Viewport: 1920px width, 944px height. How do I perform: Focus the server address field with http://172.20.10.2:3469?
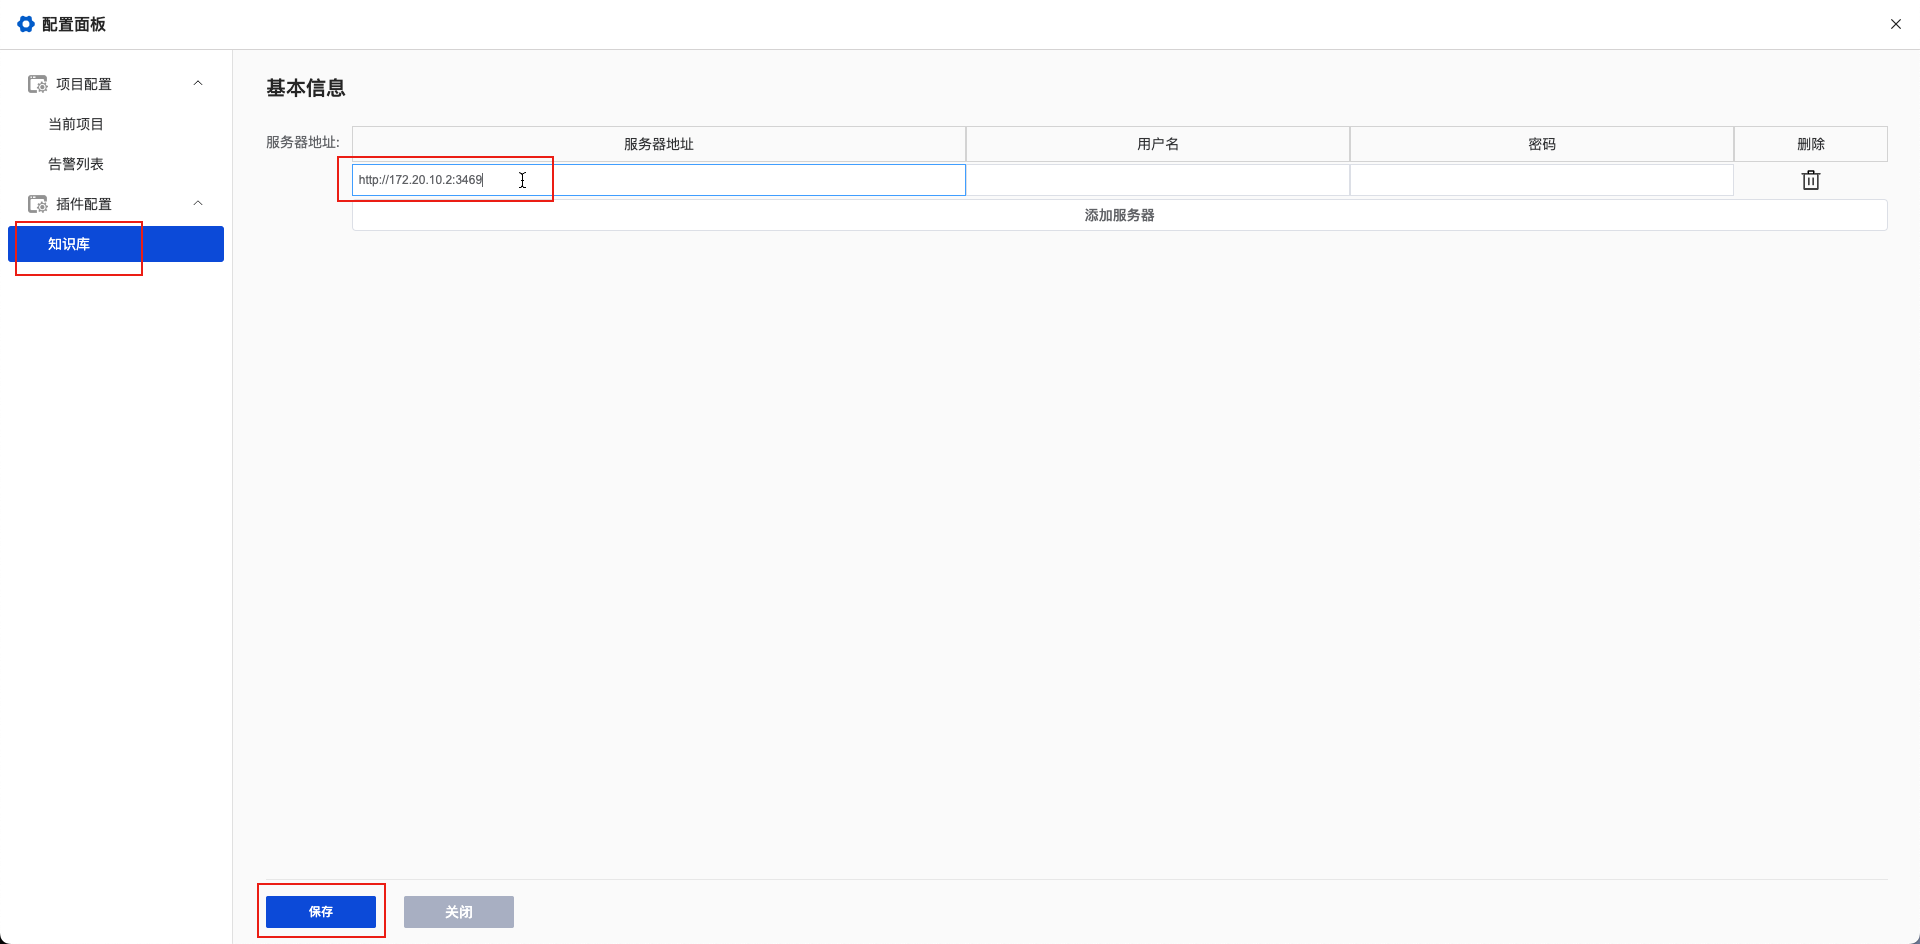click(659, 180)
